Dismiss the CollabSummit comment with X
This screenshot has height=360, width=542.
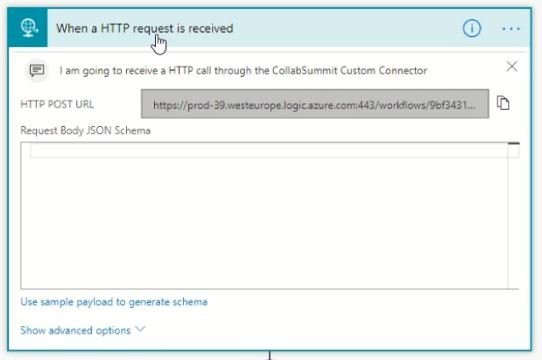coord(512,66)
